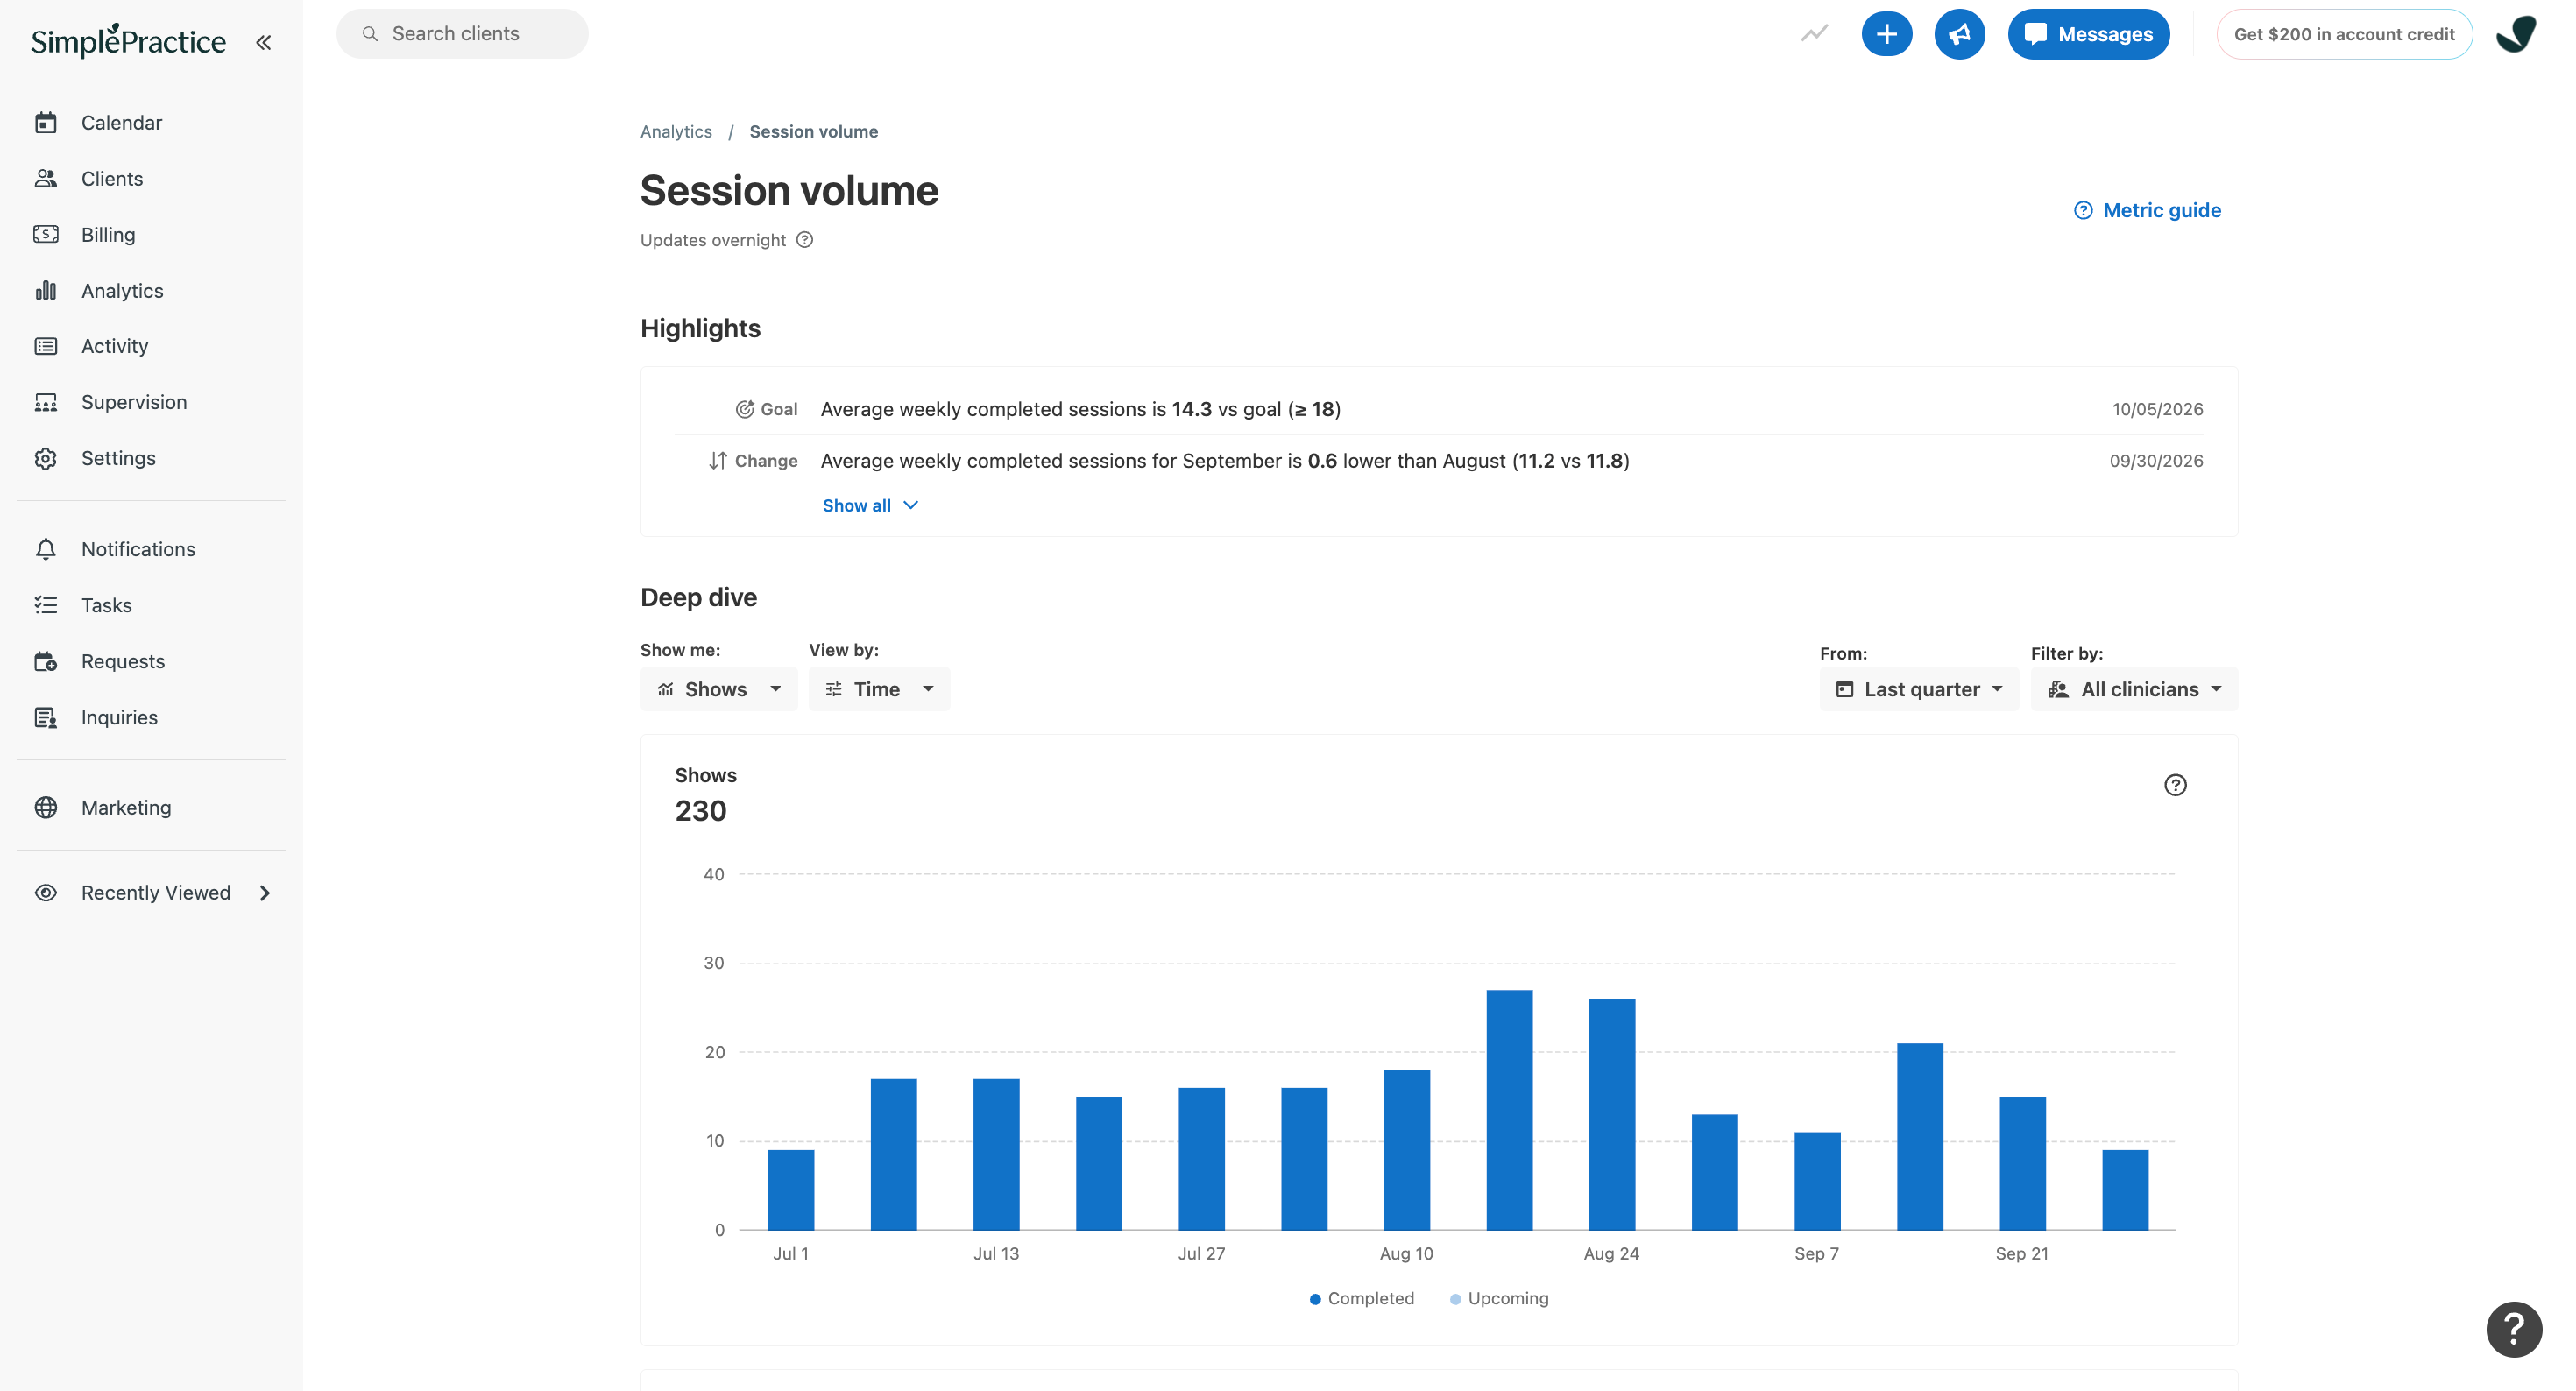Open the create new plus button
This screenshot has height=1391, width=2576.
pyautogui.click(x=1886, y=34)
